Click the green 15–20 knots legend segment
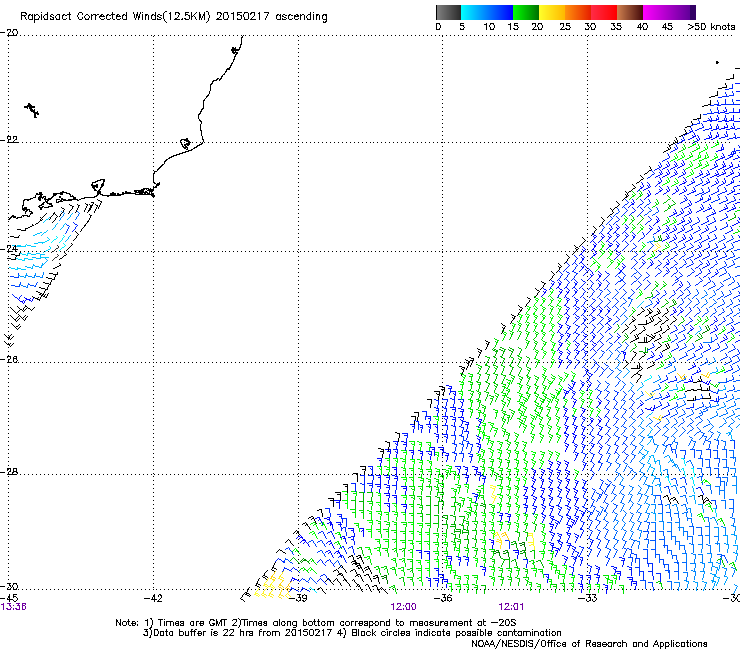Image resolution: width=740 pixels, height=650 pixels. tap(526, 12)
